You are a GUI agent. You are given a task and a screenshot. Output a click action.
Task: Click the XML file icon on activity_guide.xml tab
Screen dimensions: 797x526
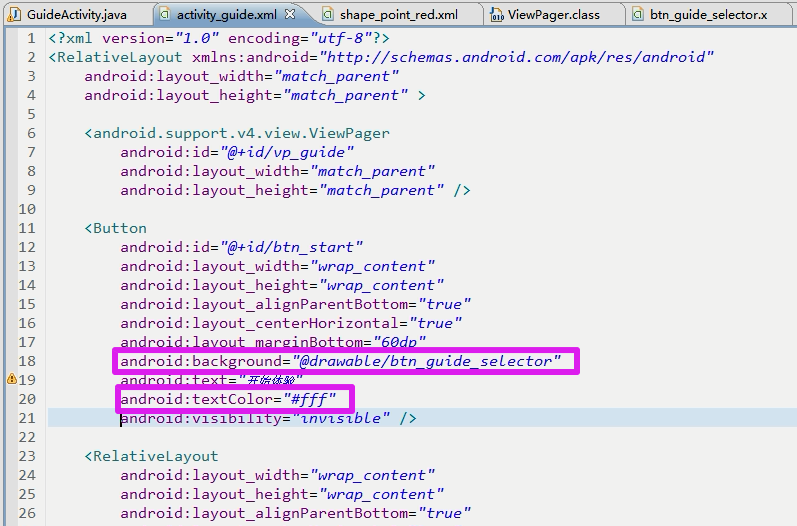[x=162, y=15]
